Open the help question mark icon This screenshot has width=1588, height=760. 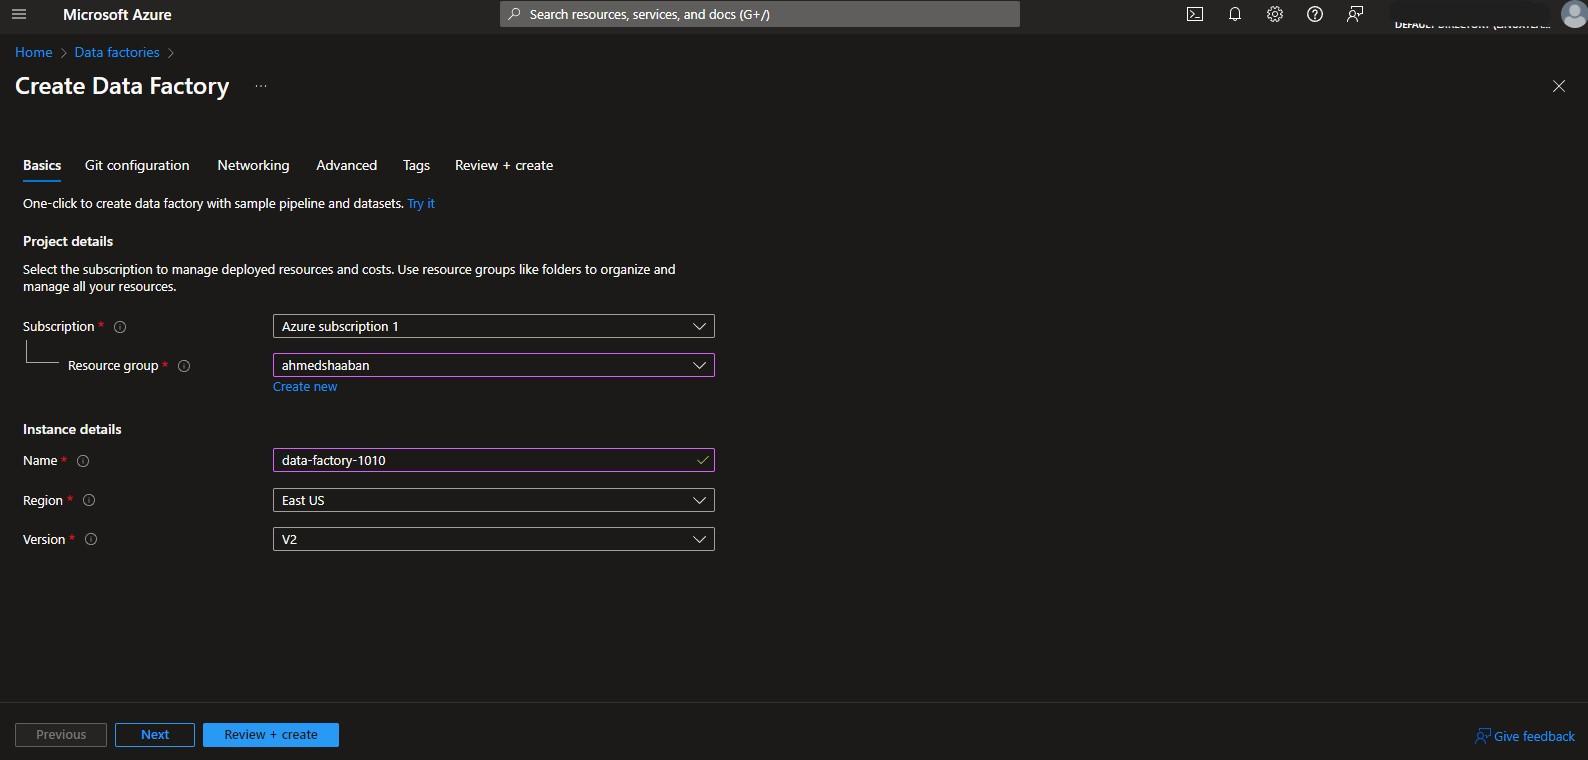(x=1315, y=14)
